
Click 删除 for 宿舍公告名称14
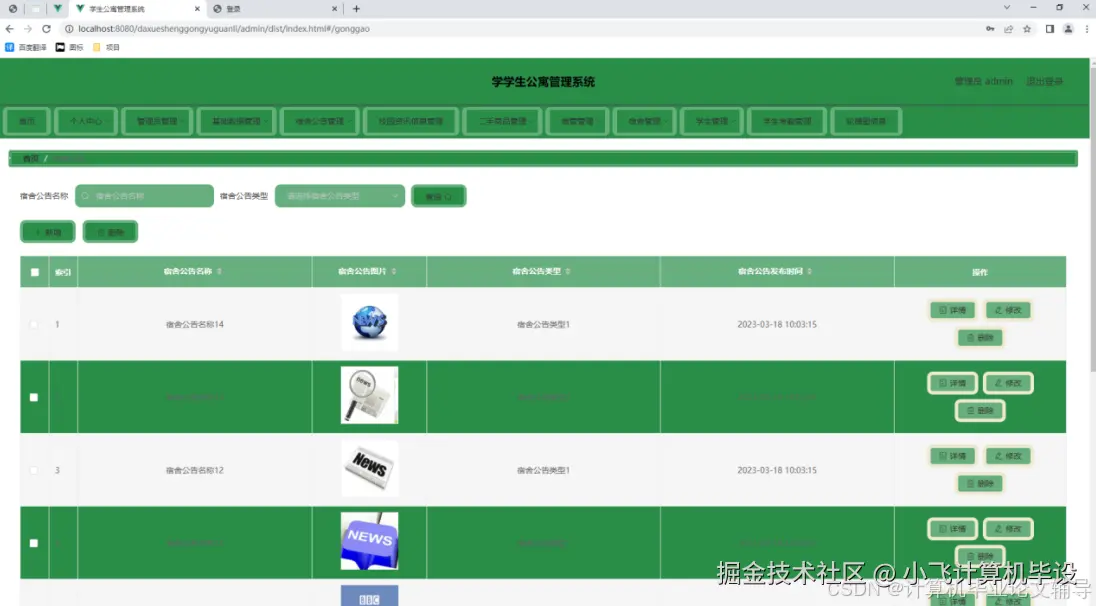(x=980, y=338)
